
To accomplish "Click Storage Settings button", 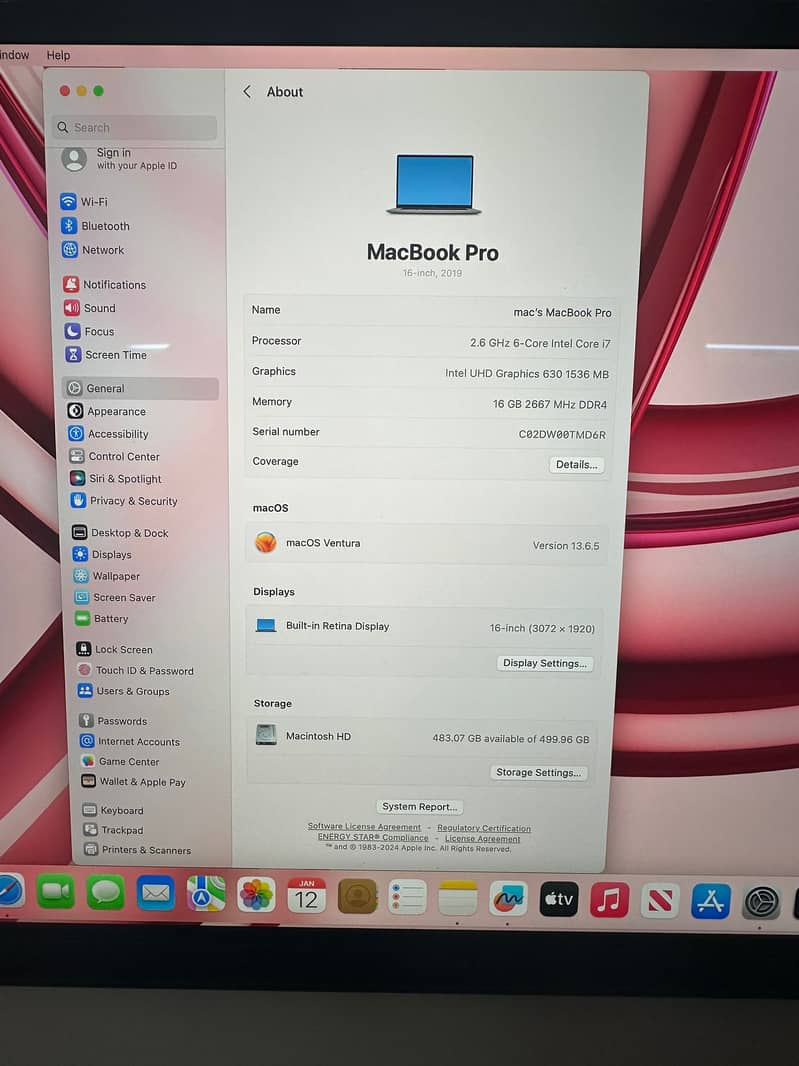I will pyautogui.click(x=539, y=773).
